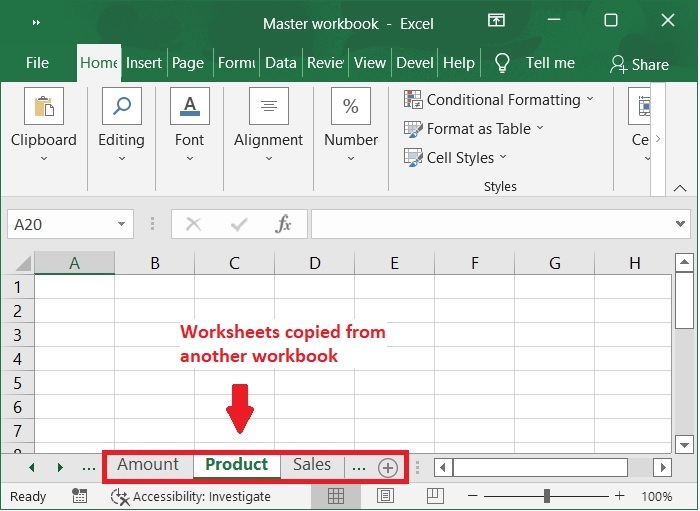Expand the Conditional Formatting dropdown arrow
This screenshot has height=511, width=700.
click(590, 99)
